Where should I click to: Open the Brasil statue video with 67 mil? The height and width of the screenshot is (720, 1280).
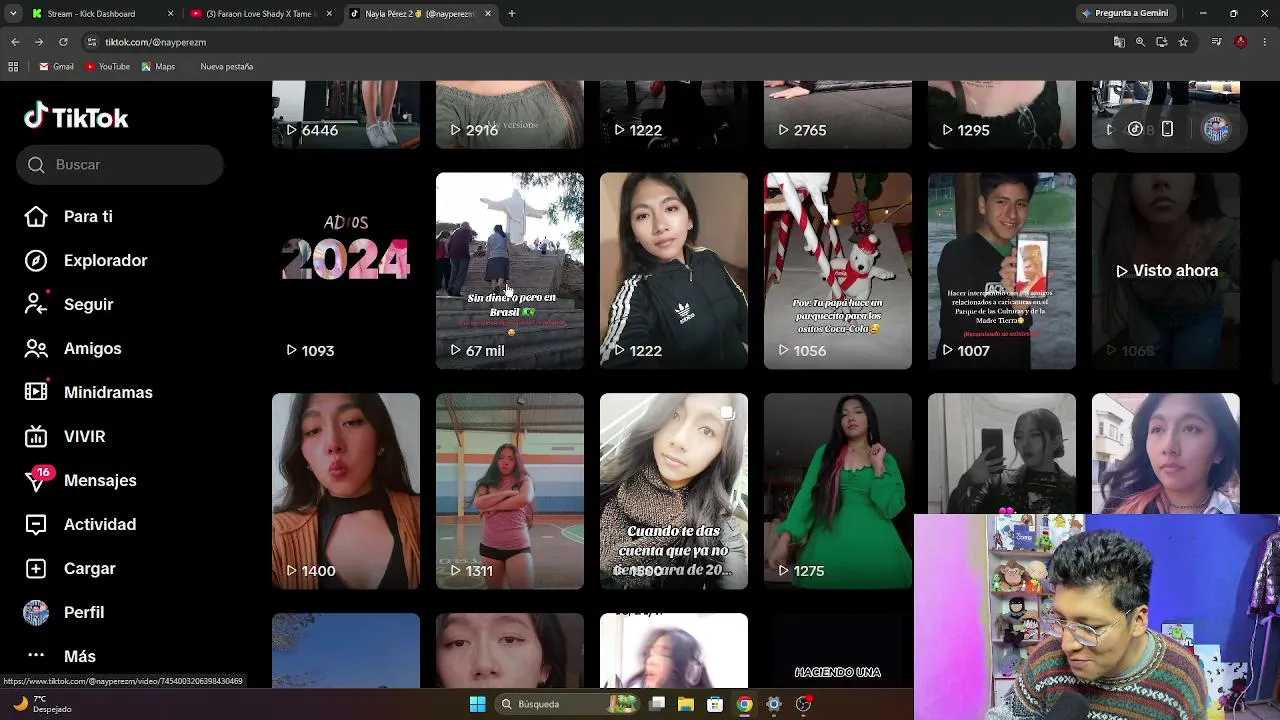[510, 271]
